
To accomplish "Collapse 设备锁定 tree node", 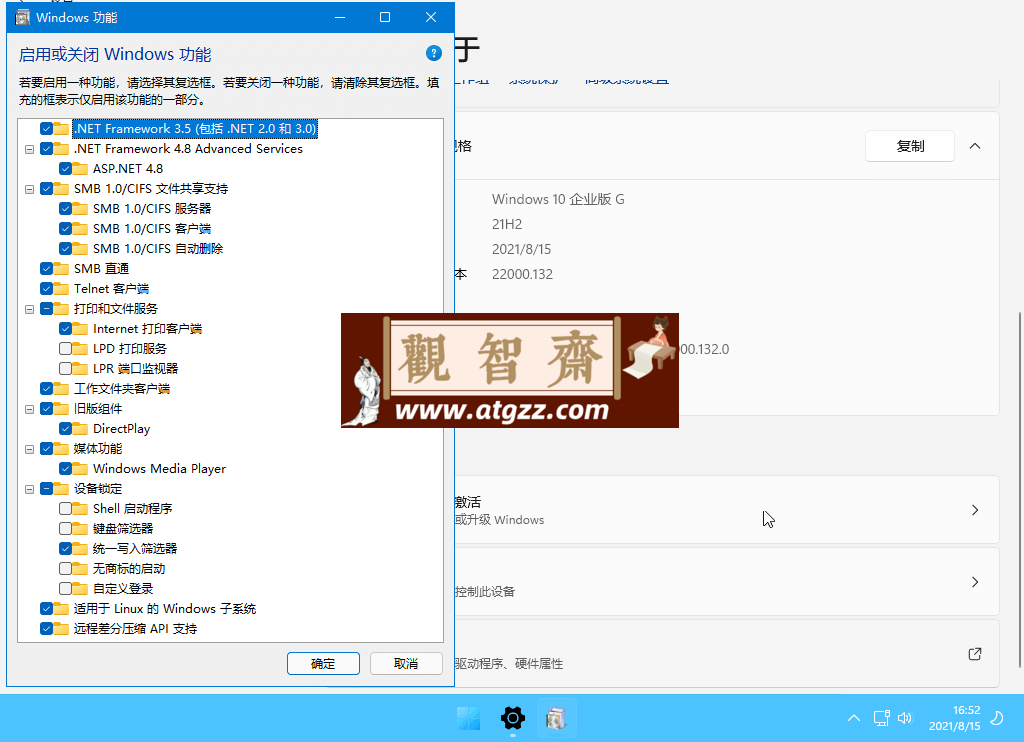I will pyautogui.click(x=29, y=489).
